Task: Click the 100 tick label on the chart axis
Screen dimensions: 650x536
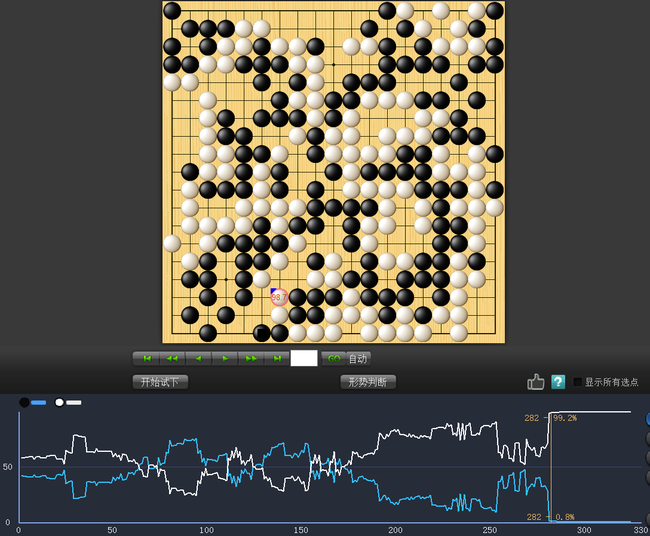Action: [x=206, y=530]
